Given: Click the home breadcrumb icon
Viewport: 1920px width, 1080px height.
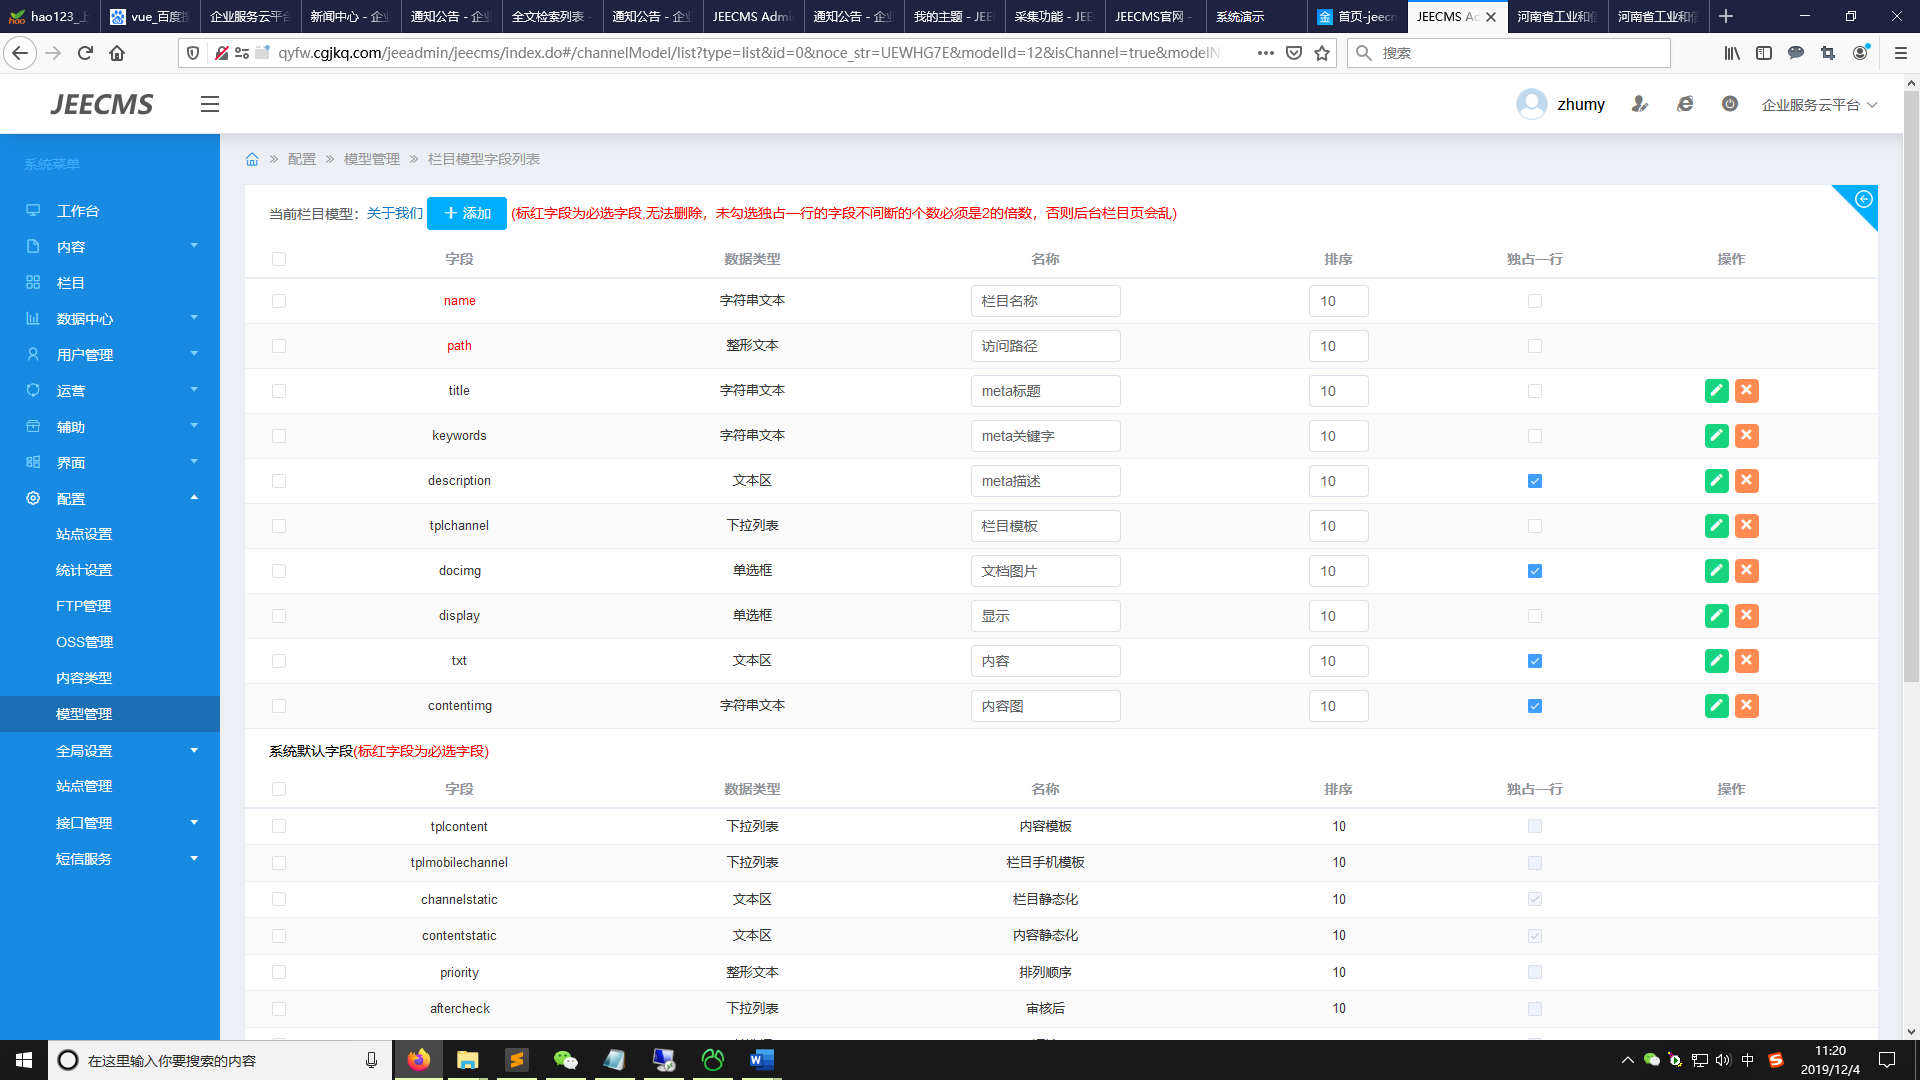Looking at the screenshot, I should 252,159.
